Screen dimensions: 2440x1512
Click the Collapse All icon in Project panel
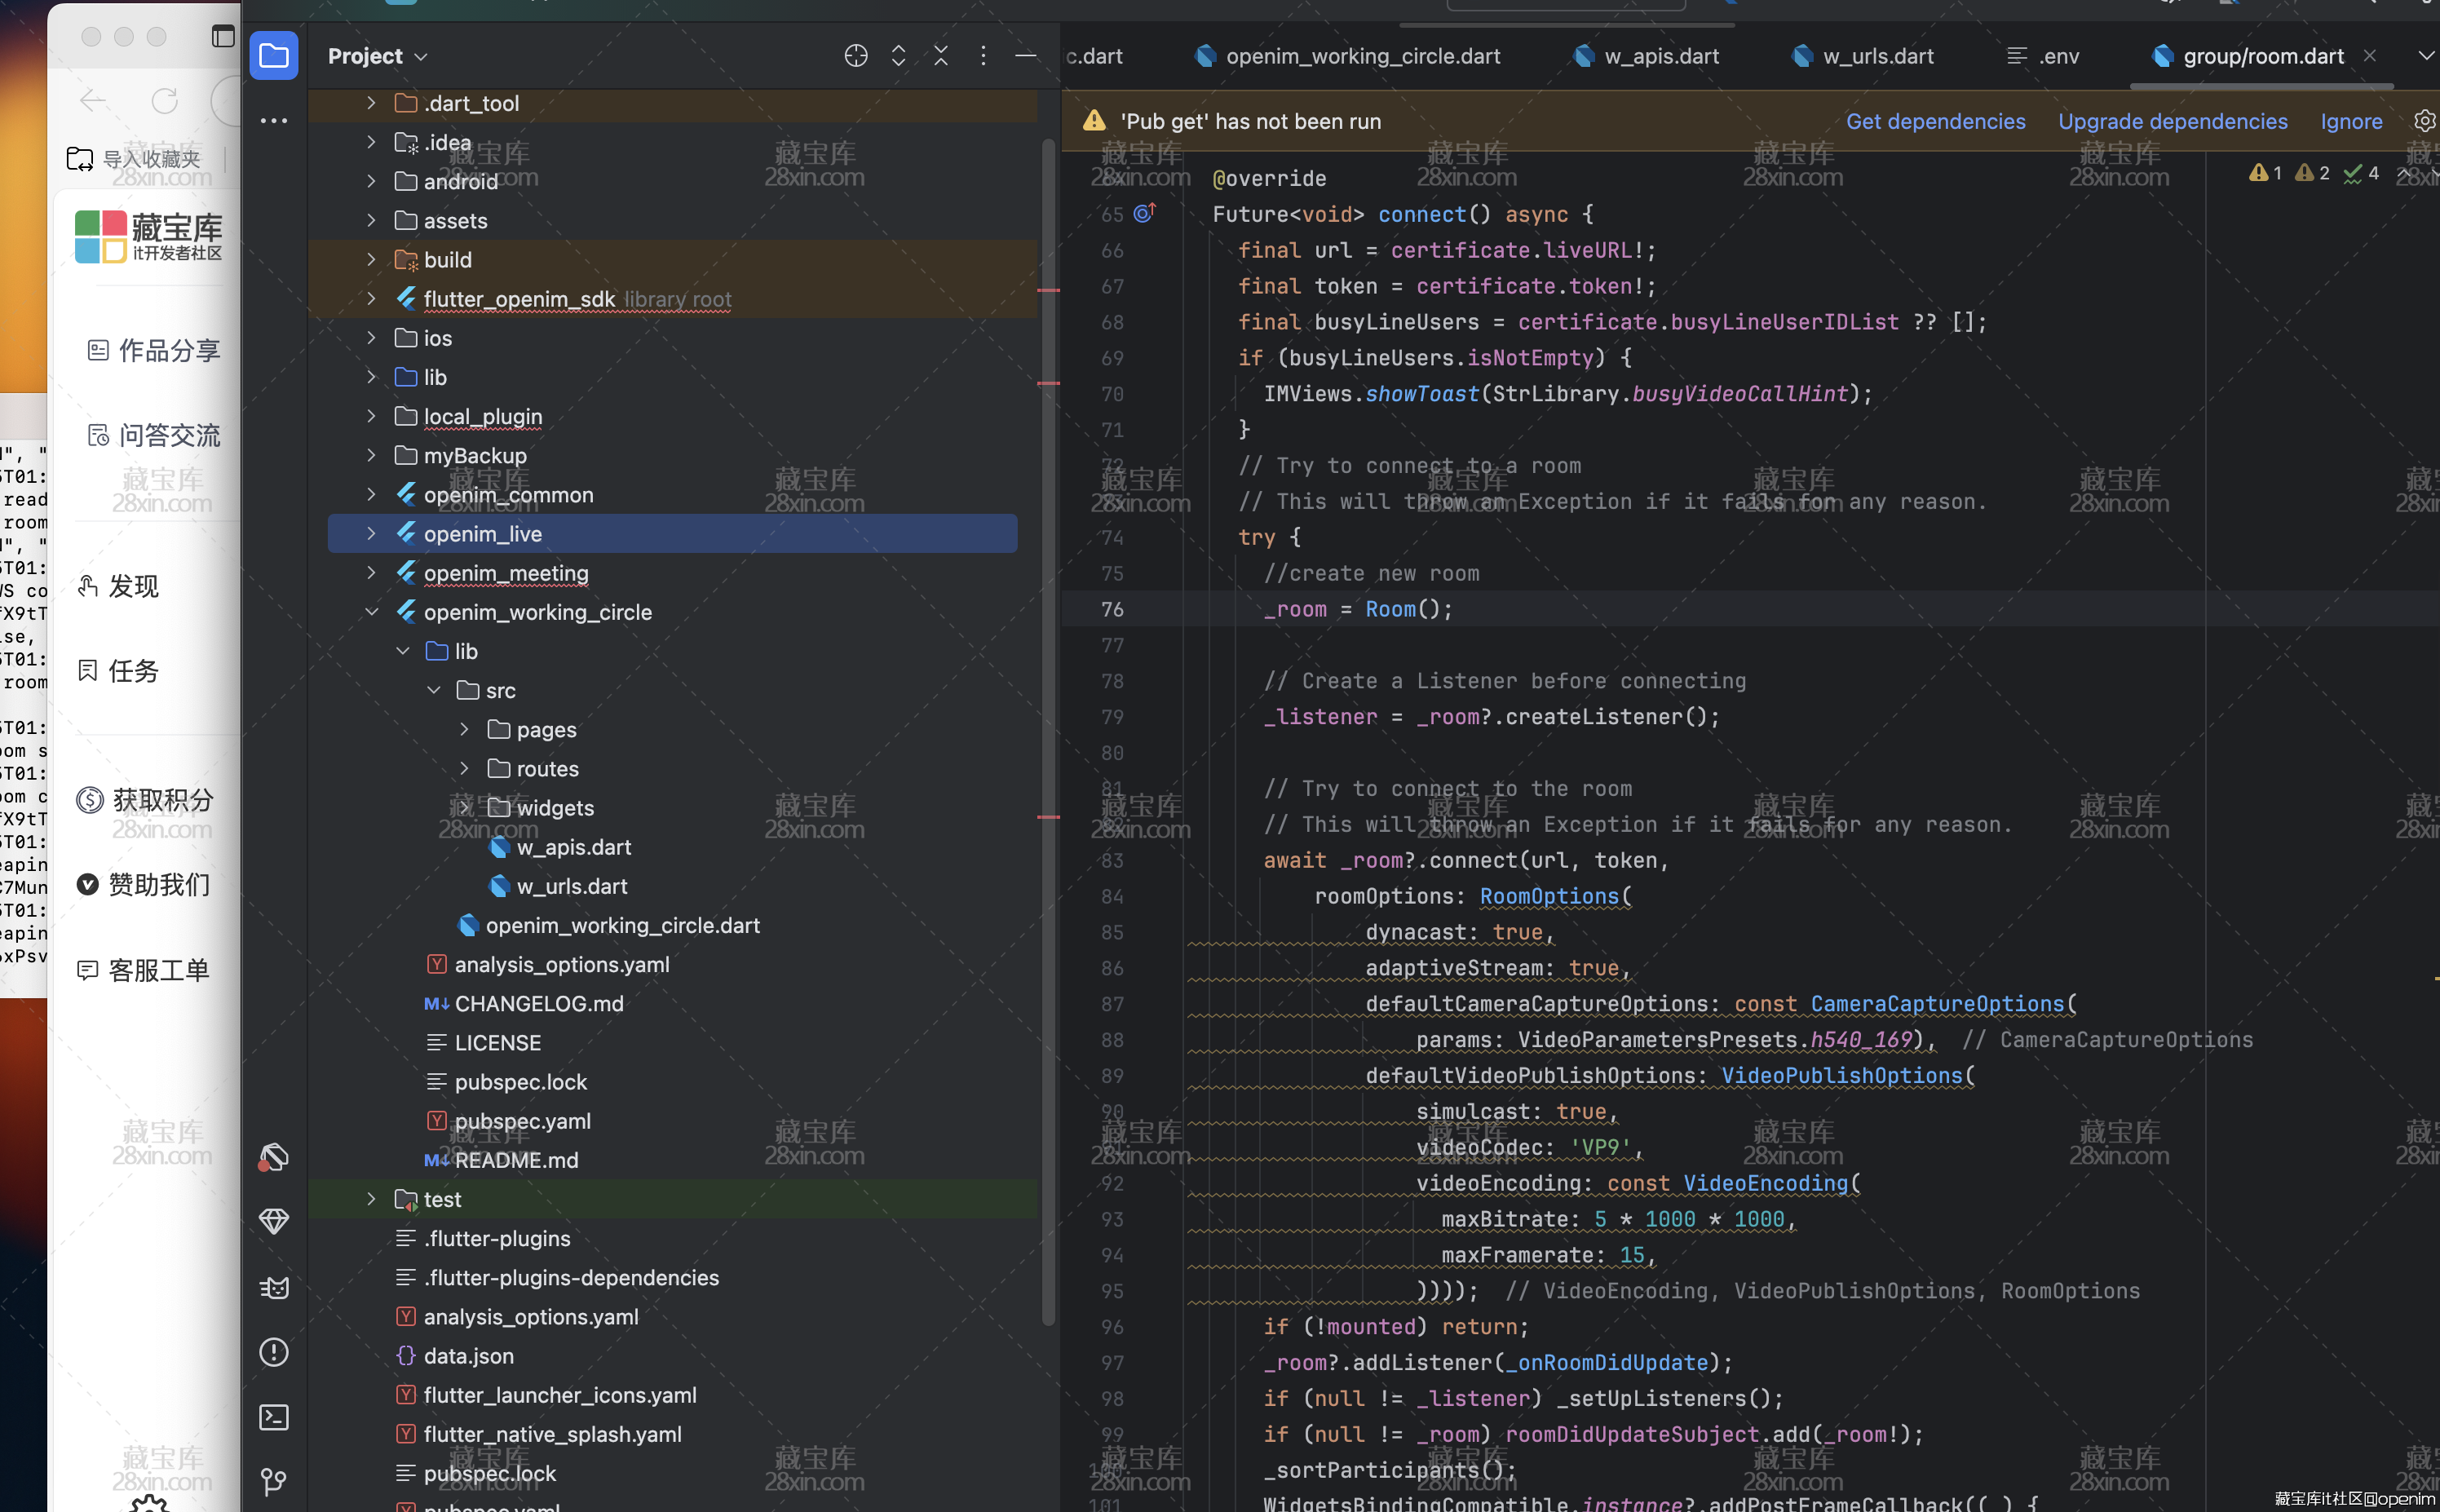pyautogui.click(x=941, y=56)
